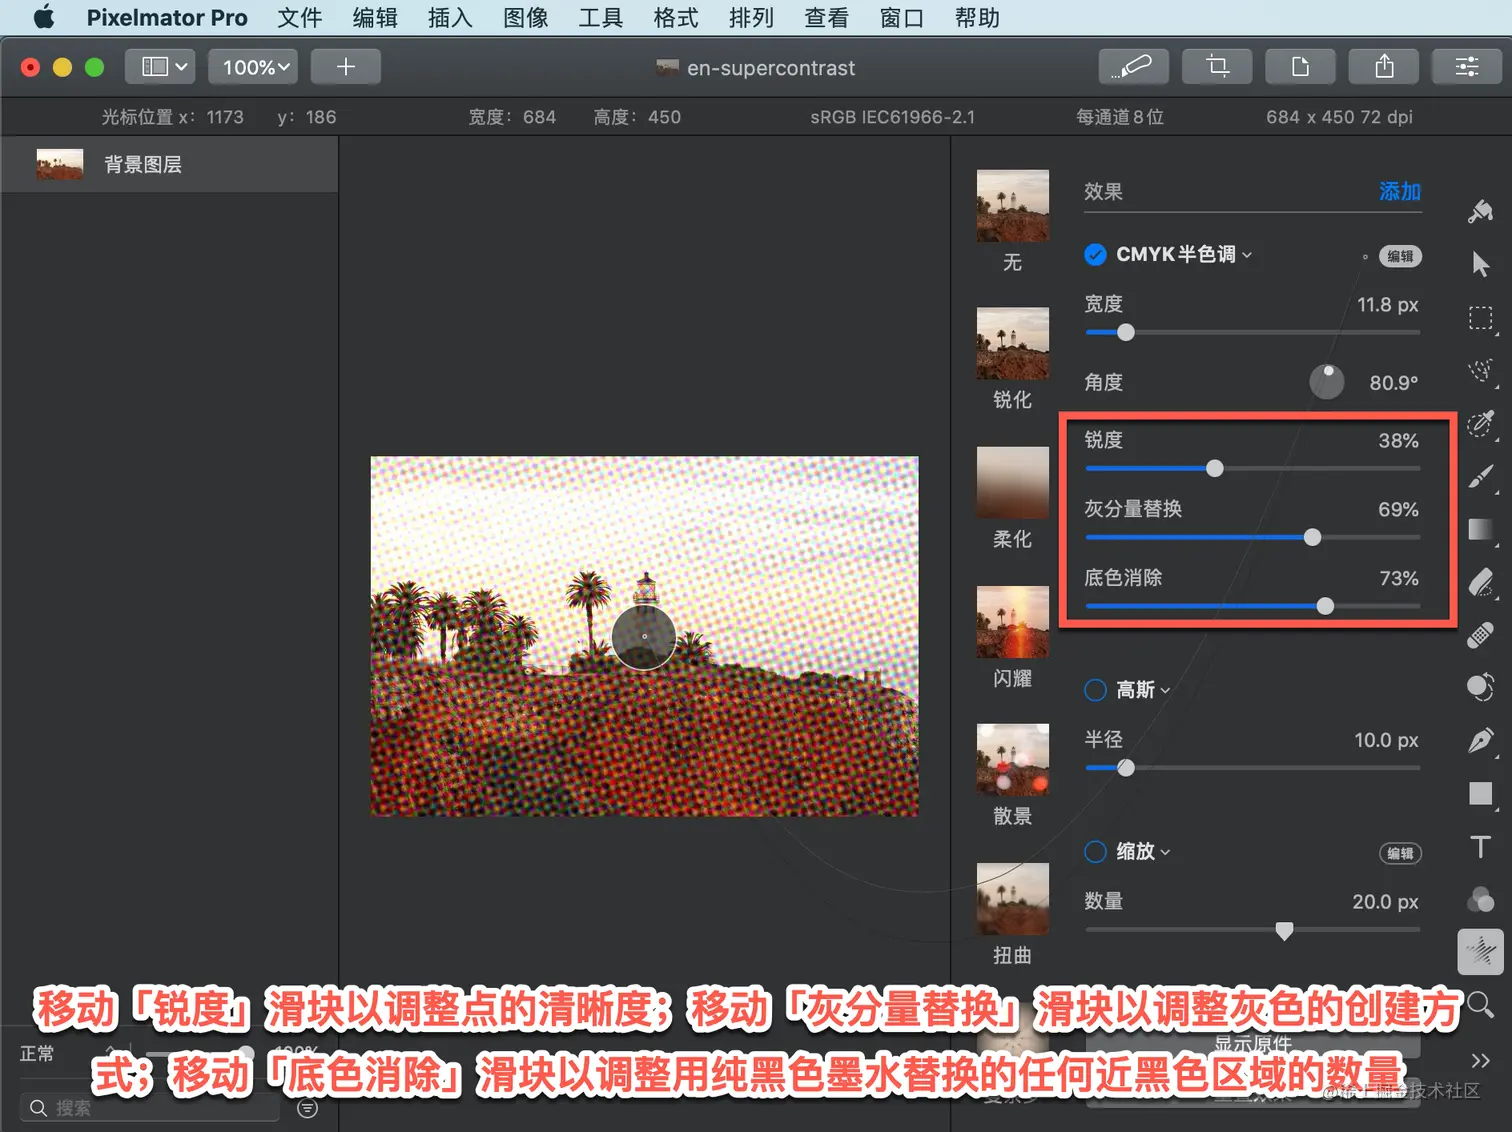Open the sidebar view options dropdown
Screen dimensions: 1512x1132
click(x=160, y=67)
